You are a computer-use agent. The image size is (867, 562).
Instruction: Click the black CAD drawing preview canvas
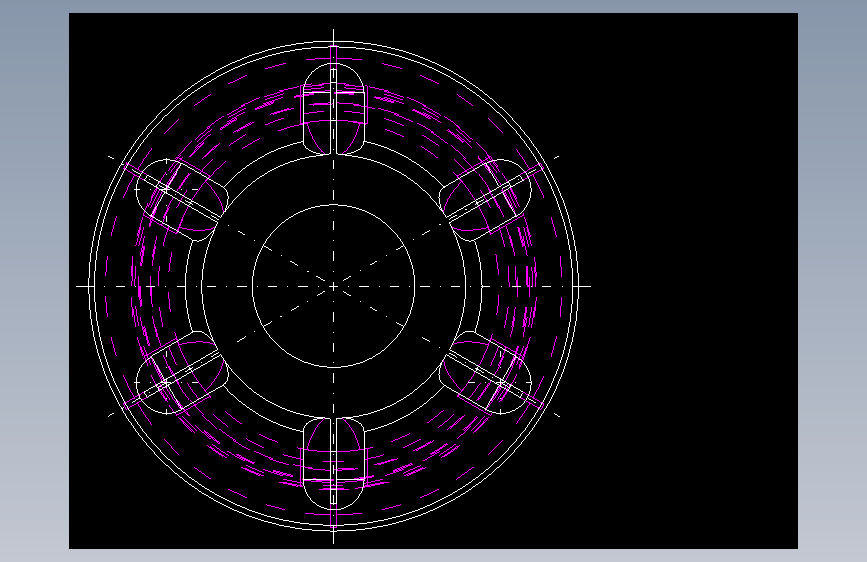(x=433, y=281)
